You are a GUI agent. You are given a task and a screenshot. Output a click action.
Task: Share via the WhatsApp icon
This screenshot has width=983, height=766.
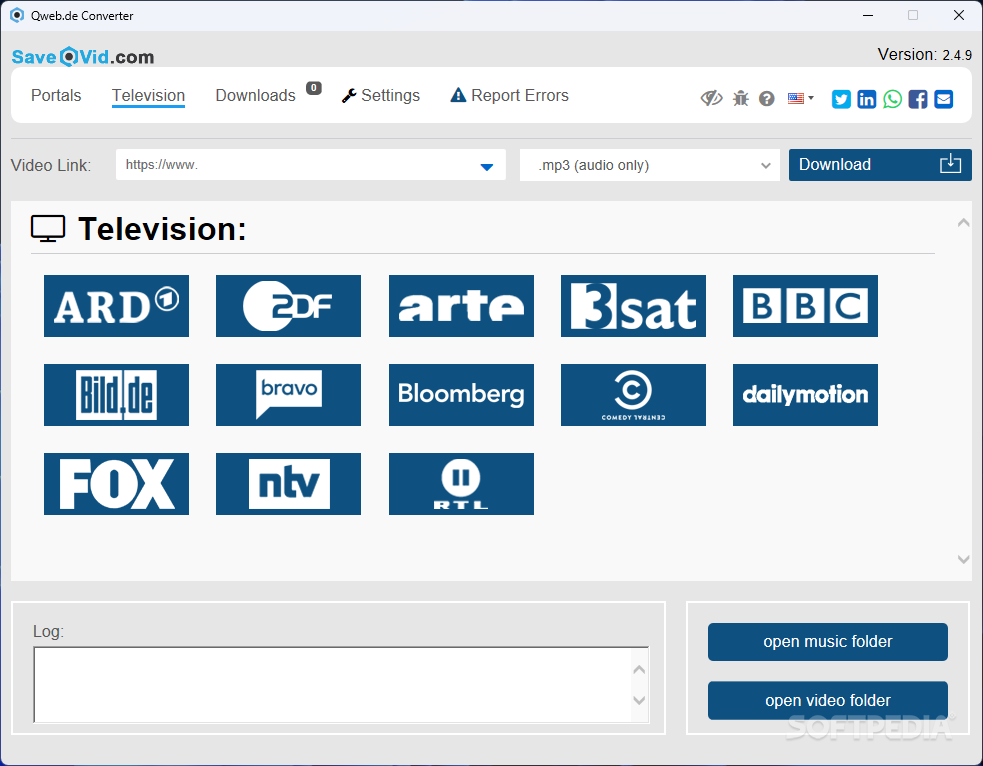tap(893, 99)
